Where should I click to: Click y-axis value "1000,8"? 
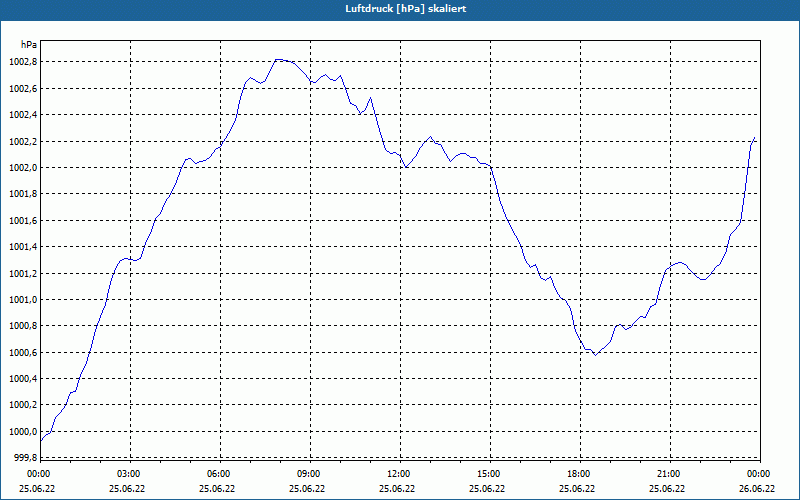[23, 326]
